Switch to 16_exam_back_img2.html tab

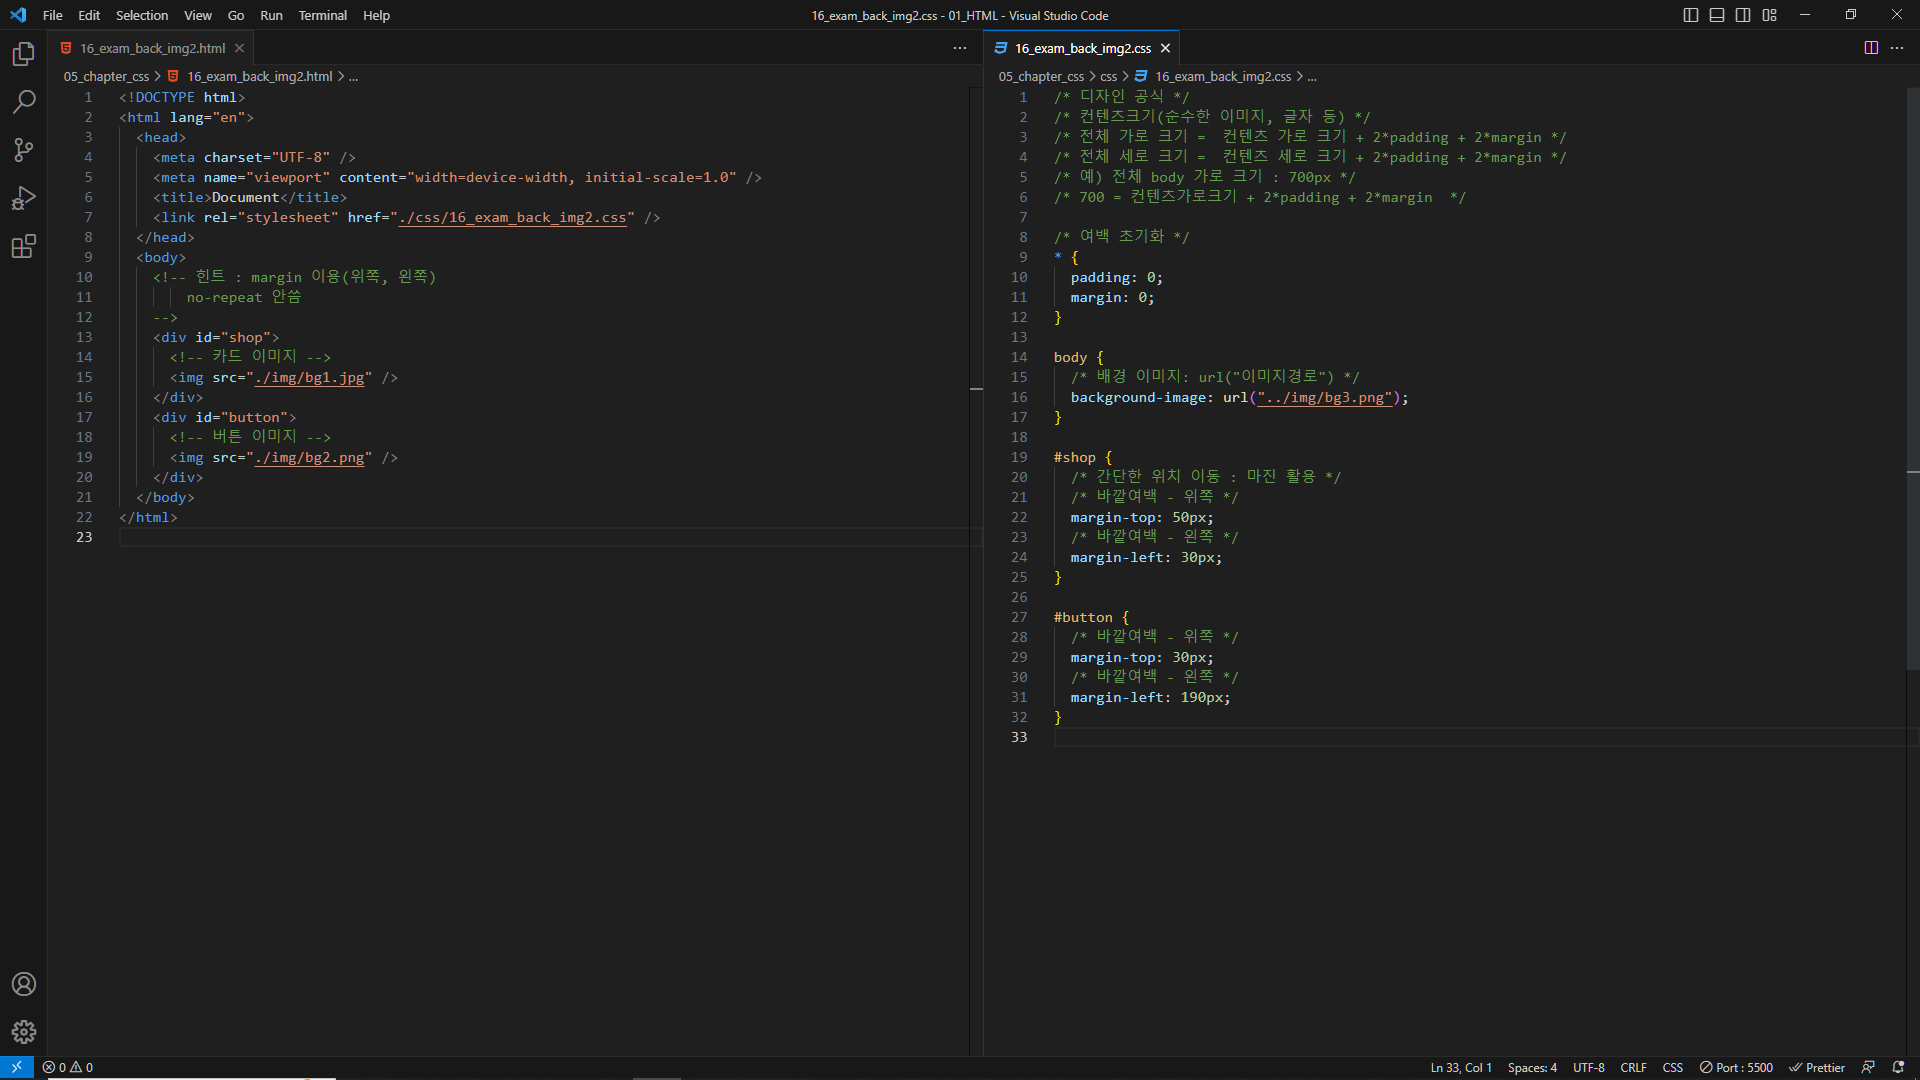(152, 48)
